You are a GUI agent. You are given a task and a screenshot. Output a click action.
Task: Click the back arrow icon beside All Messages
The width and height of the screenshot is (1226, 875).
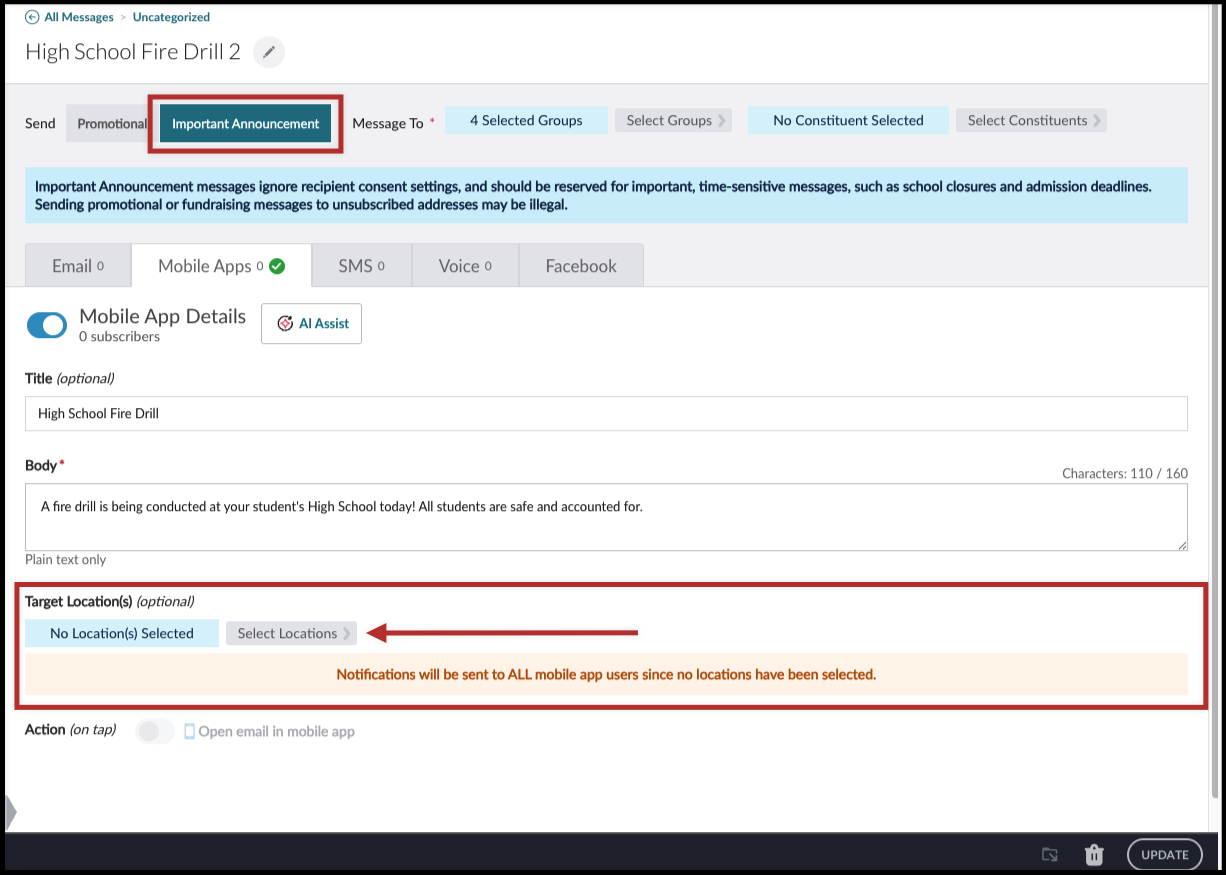(32, 17)
